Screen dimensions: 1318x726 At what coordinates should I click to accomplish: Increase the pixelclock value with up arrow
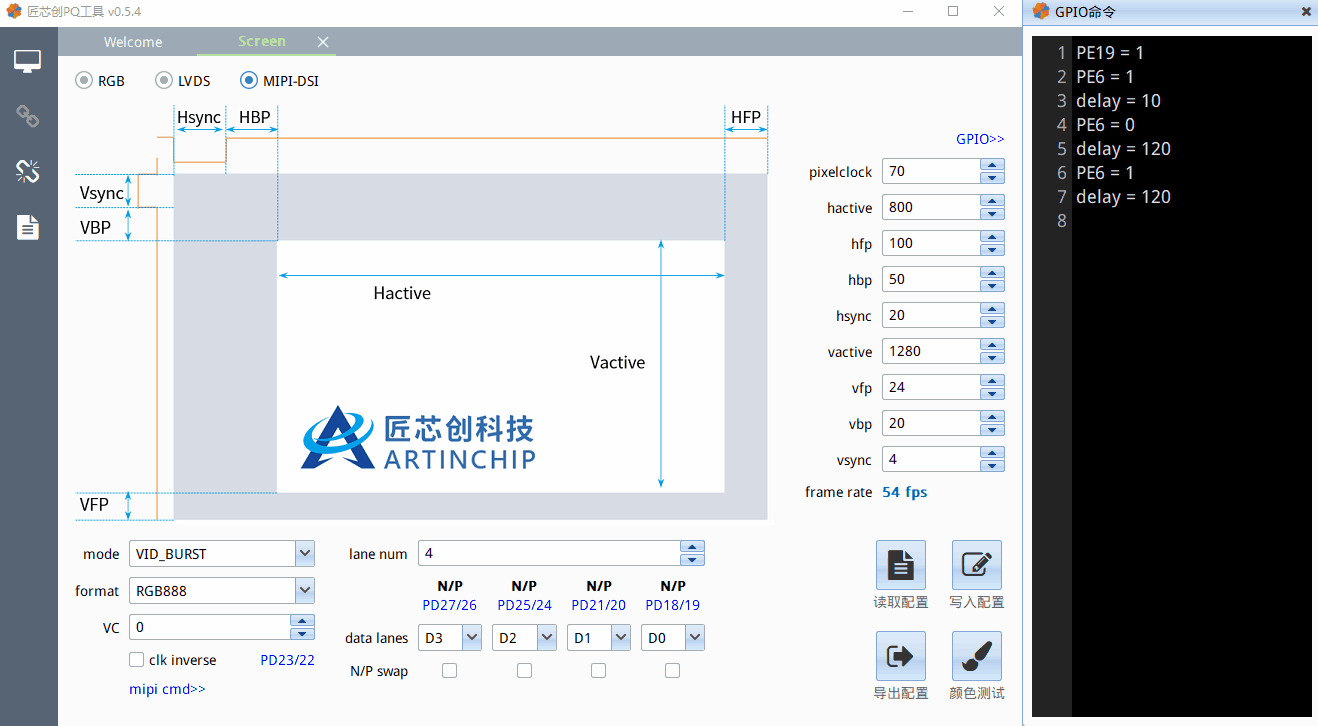[x=992, y=165]
